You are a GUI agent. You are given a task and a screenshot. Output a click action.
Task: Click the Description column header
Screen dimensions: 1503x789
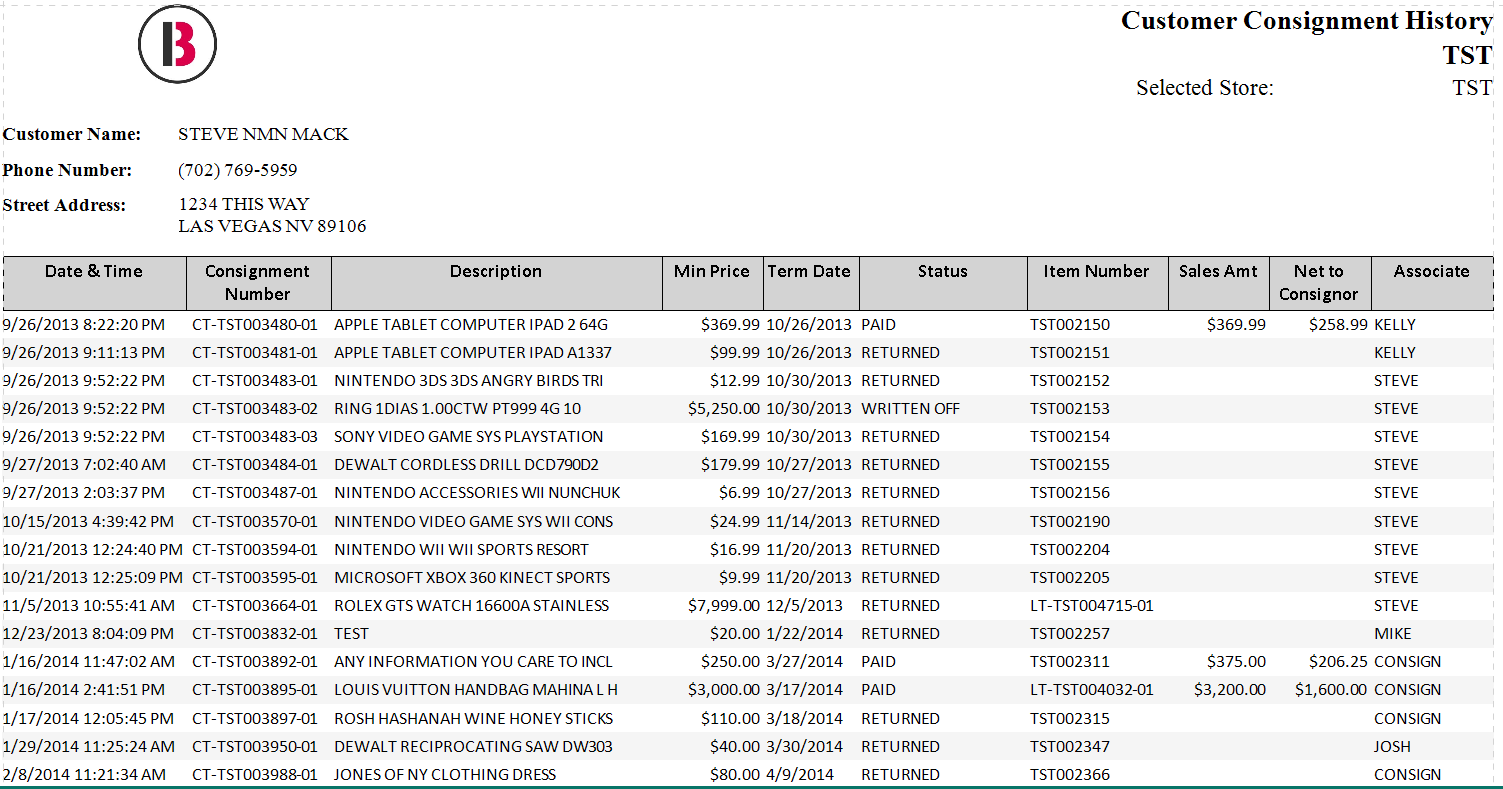(496, 283)
